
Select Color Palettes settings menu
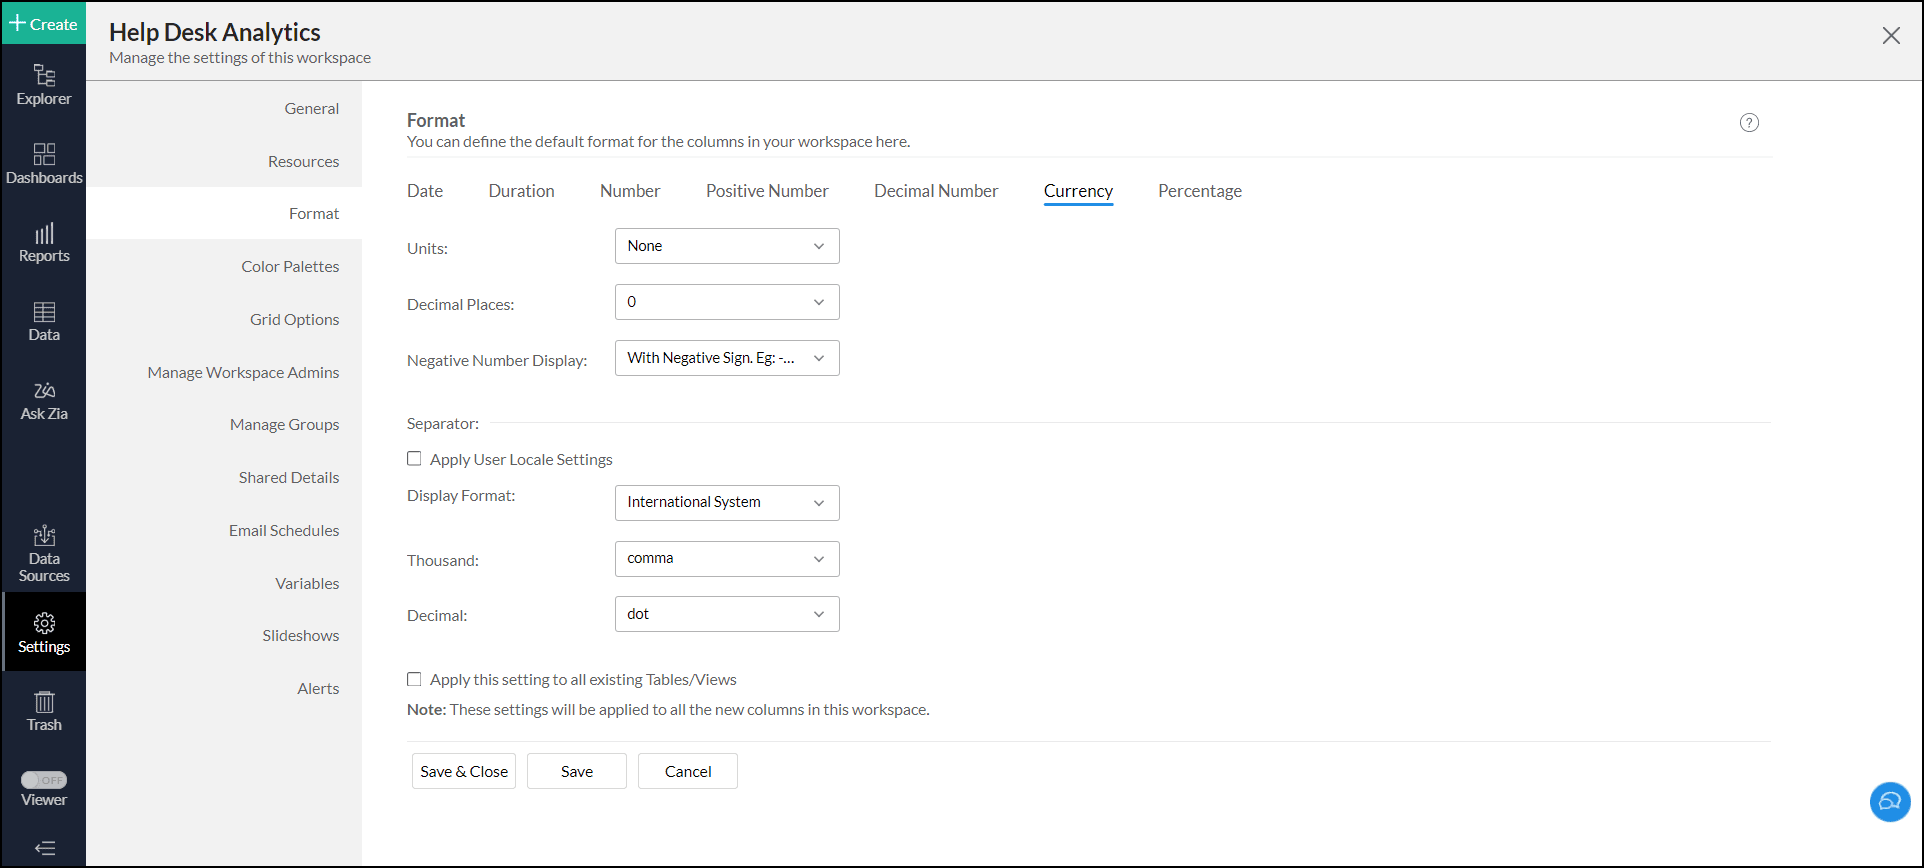point(290,267)
